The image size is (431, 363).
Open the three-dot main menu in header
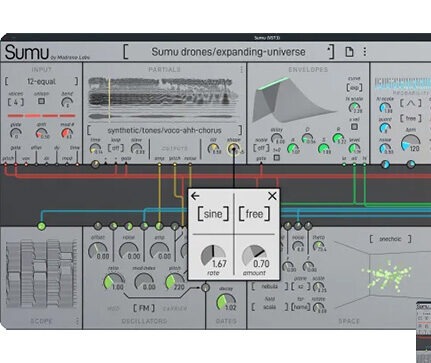point(365,52)
